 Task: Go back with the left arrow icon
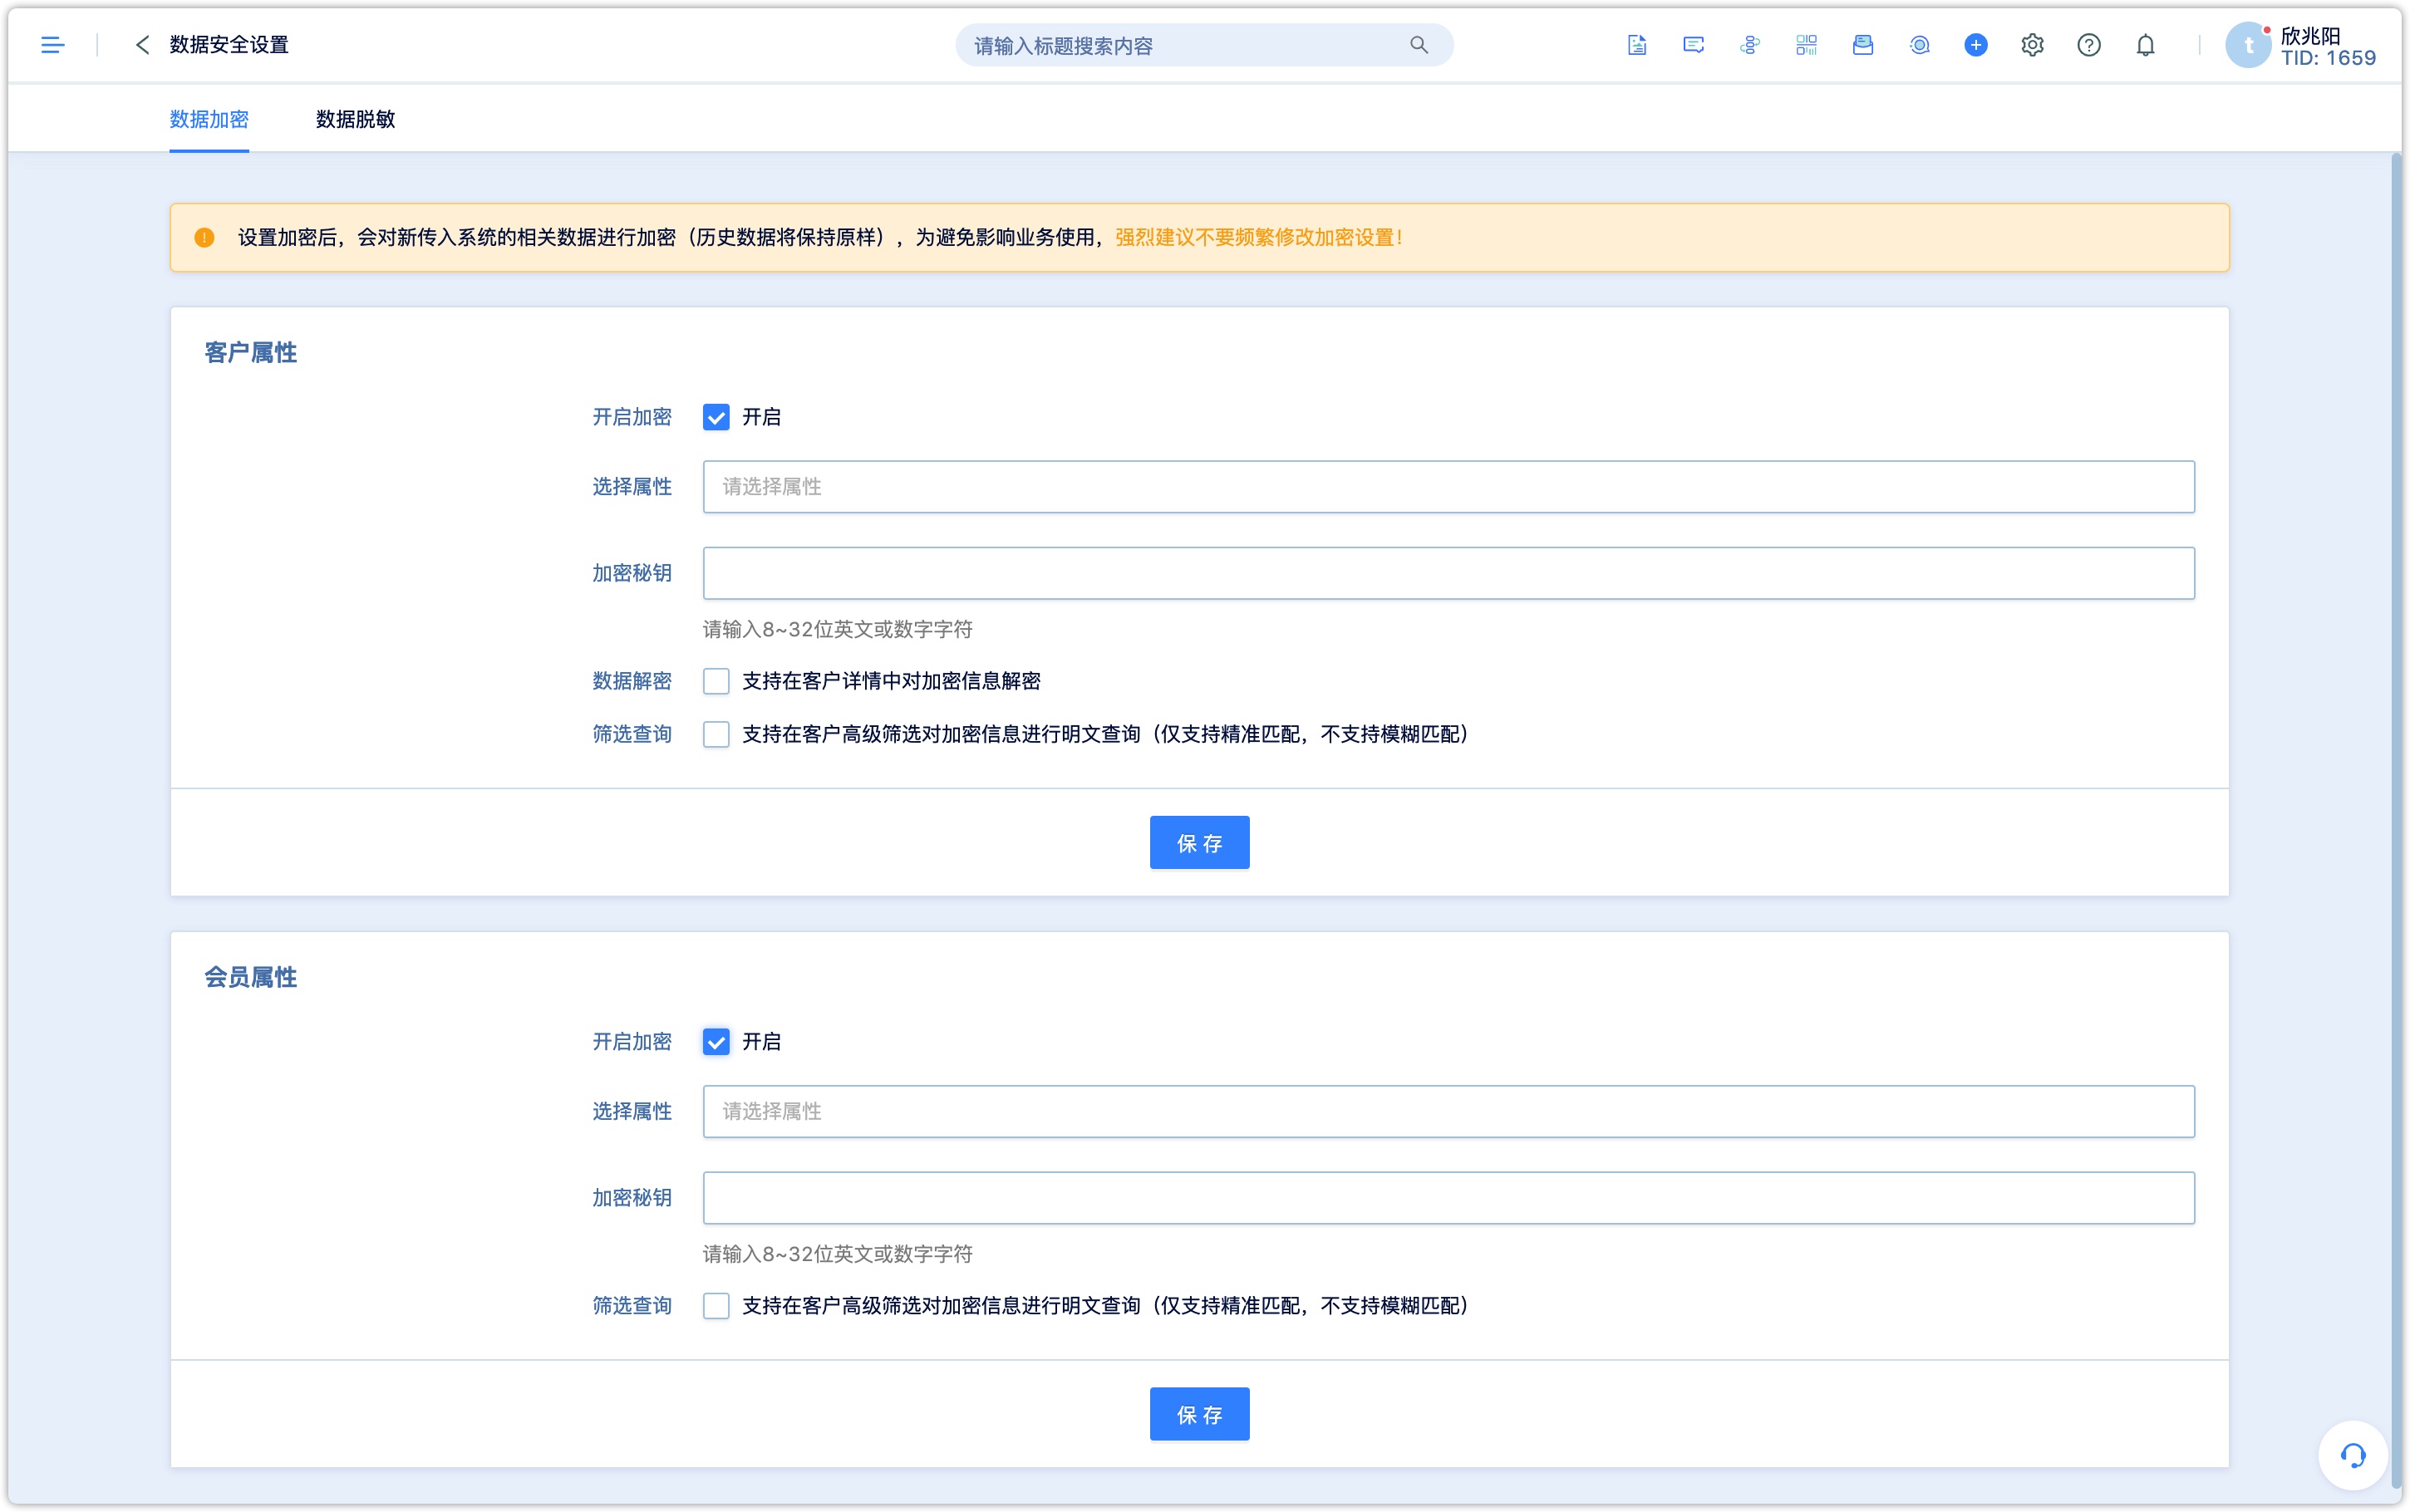pyautogui.click(x=142, y=45)
